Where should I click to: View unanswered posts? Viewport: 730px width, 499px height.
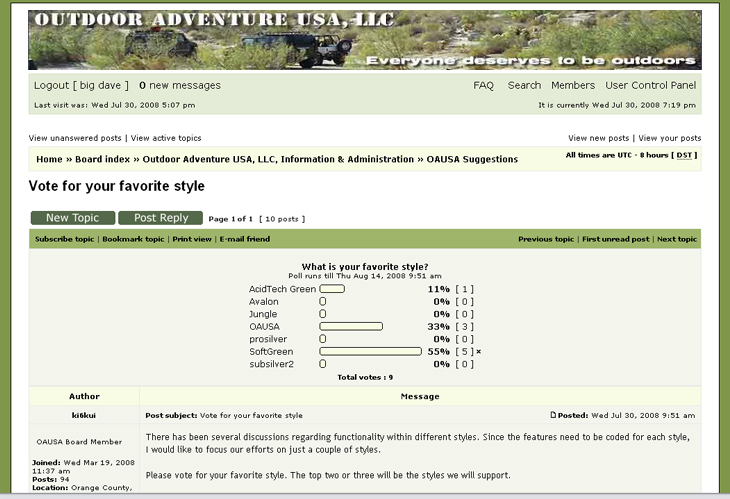tap(75, 138)
